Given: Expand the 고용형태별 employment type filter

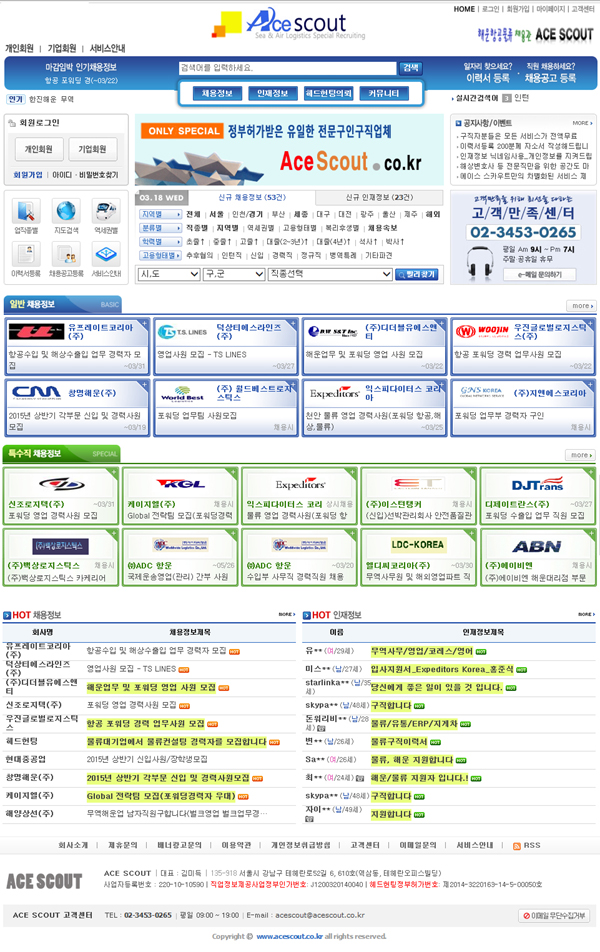Looking at the screenshot, I should point(160,256).
